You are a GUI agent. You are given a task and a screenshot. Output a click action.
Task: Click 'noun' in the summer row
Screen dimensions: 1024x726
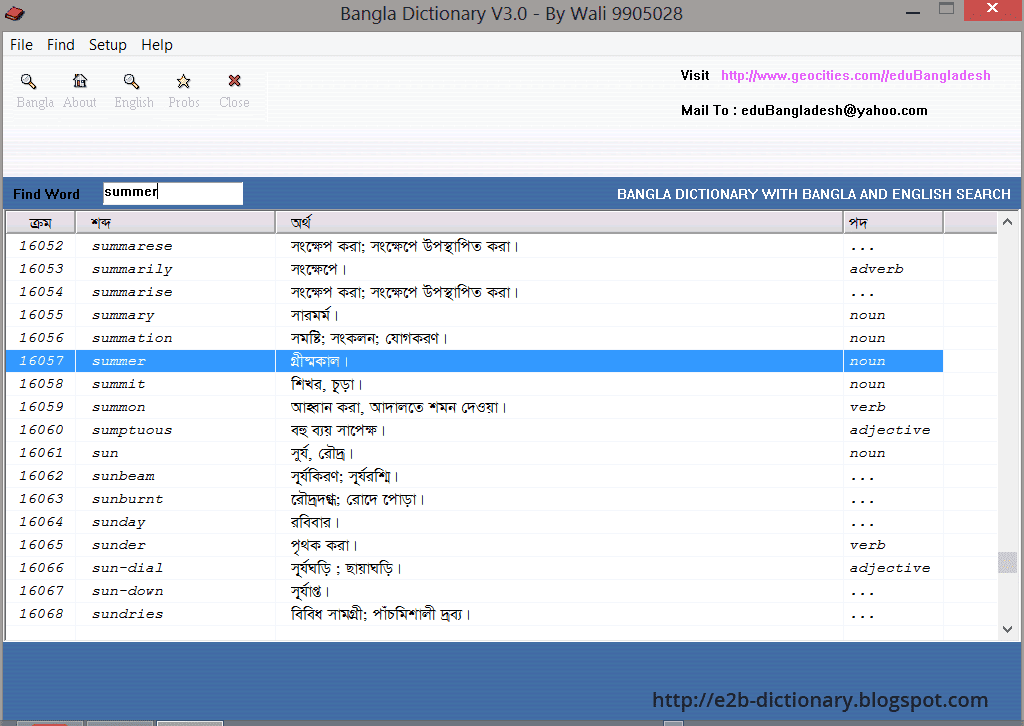867,361
